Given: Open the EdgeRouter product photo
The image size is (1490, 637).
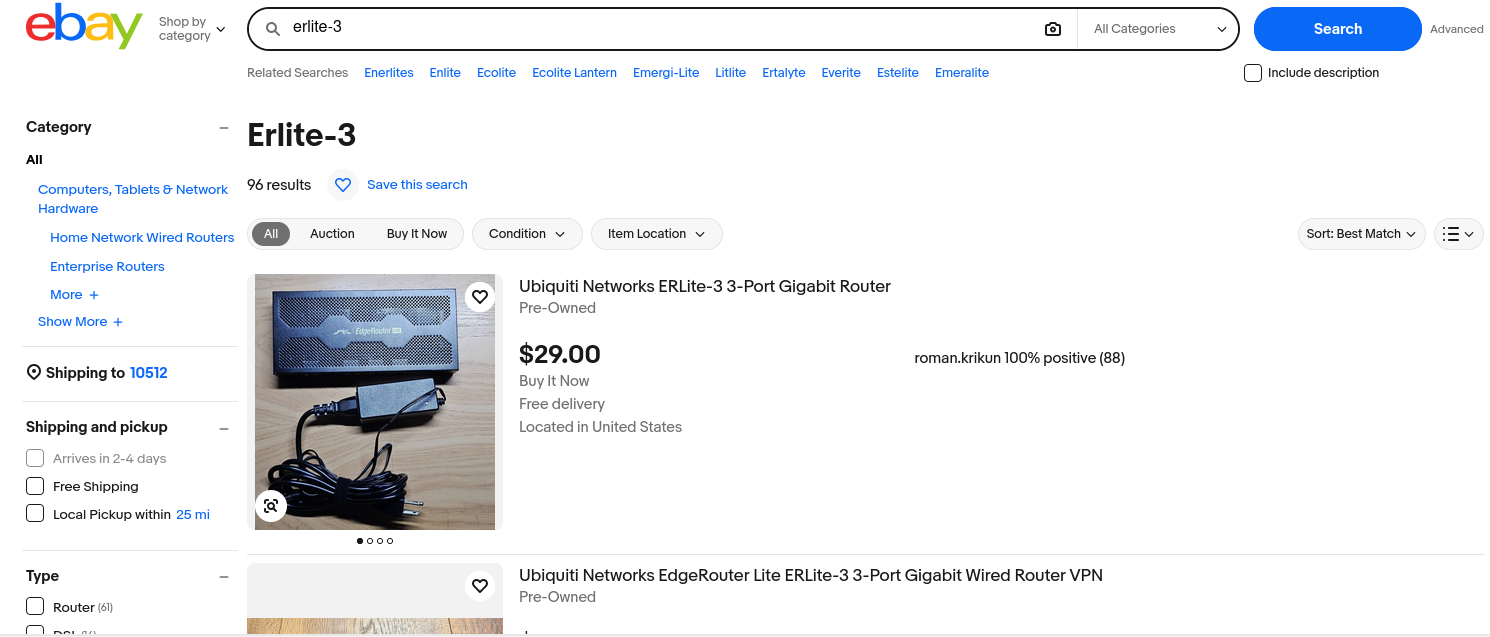Looking at the screenshot, I should [375, 402].
